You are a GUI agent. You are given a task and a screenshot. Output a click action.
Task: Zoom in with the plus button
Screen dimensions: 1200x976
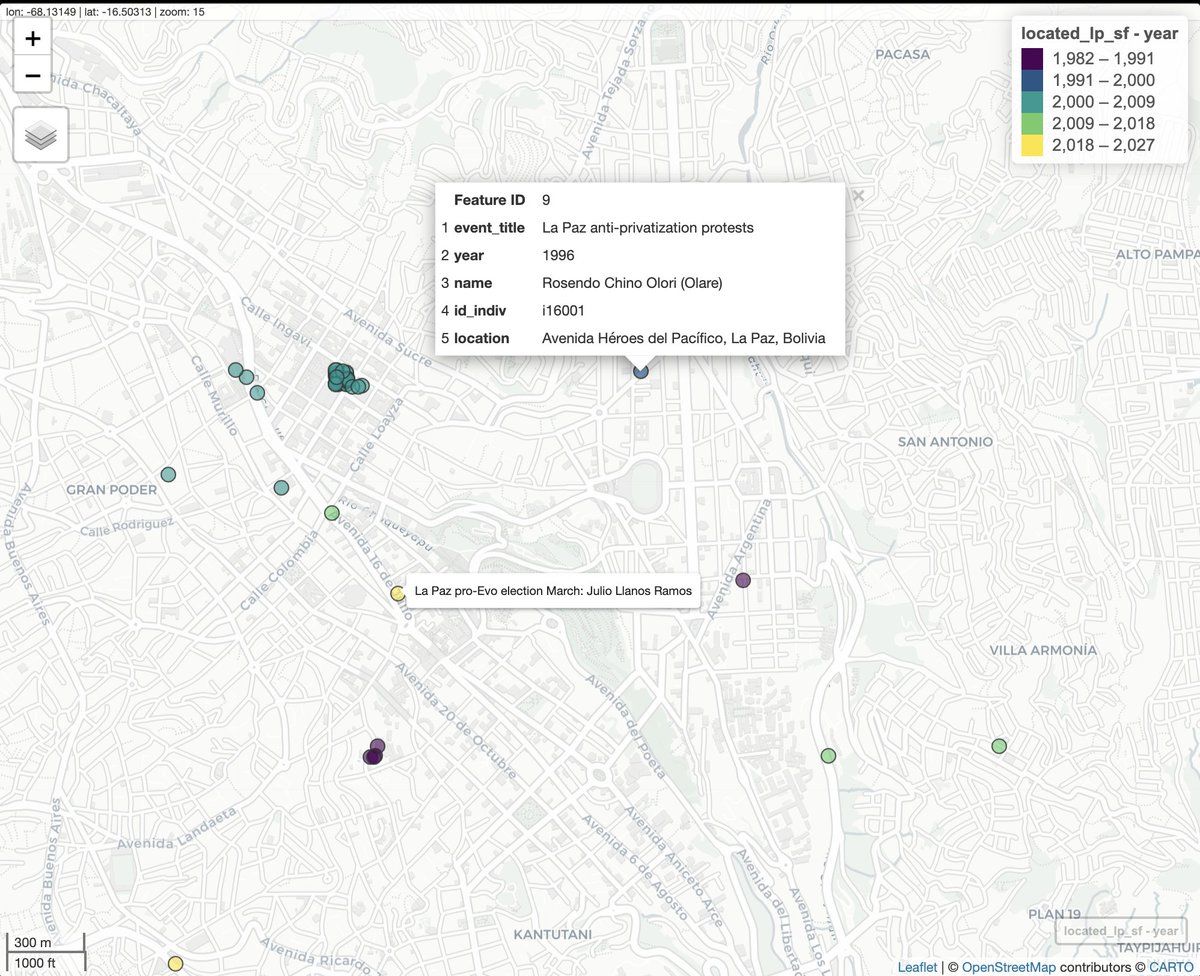click(33, 39)
